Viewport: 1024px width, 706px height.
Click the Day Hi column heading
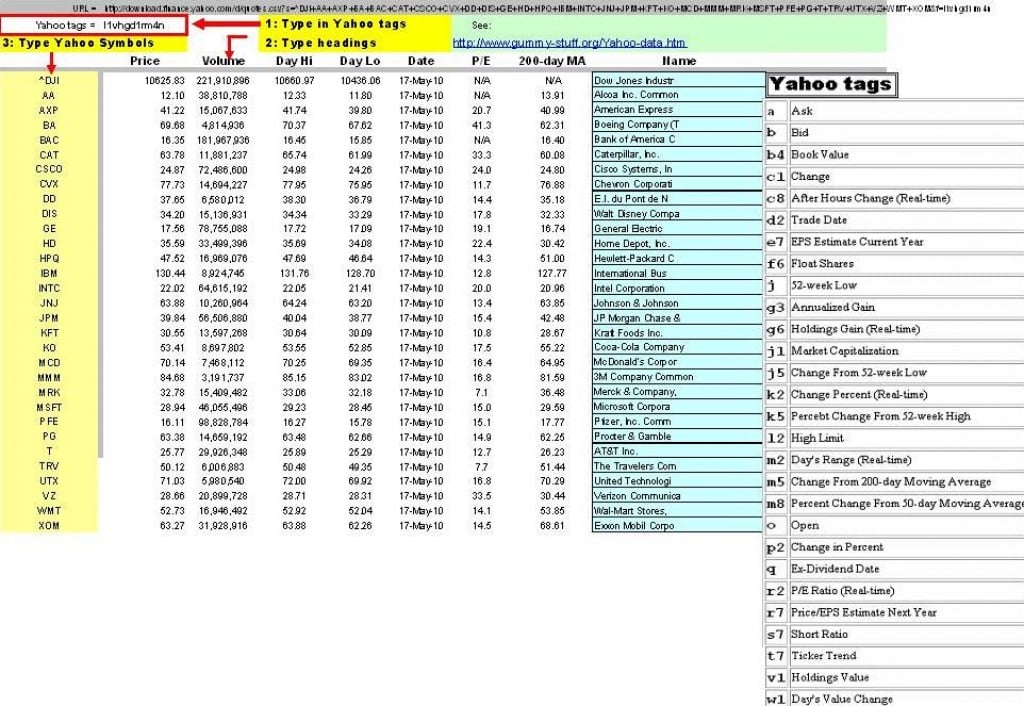click(294, 61)
